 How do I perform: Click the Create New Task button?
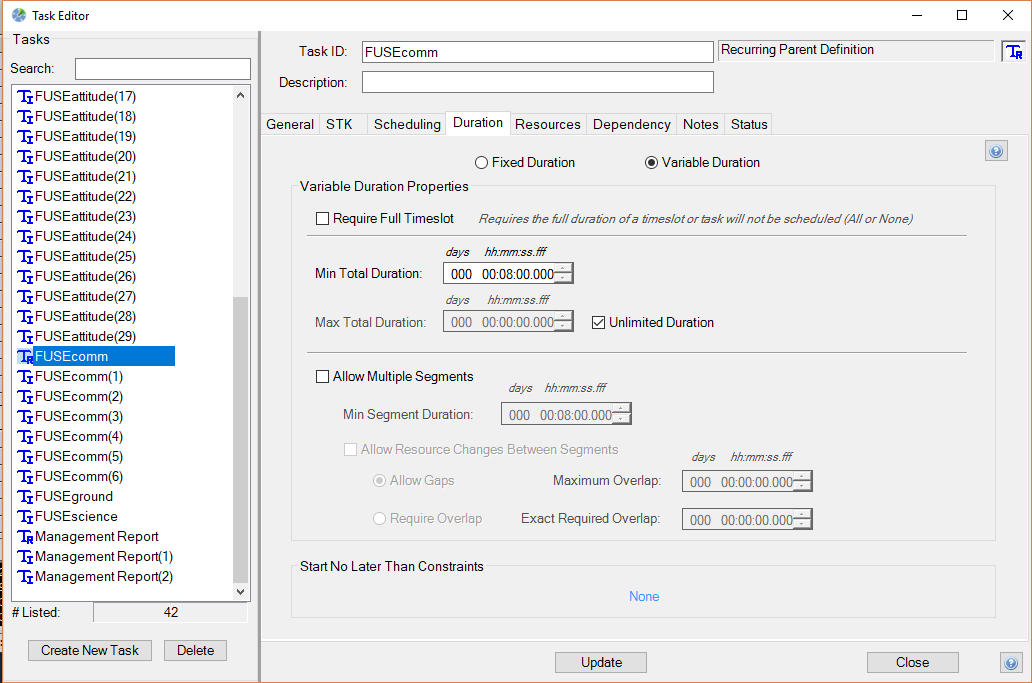[x=90, y=650]
